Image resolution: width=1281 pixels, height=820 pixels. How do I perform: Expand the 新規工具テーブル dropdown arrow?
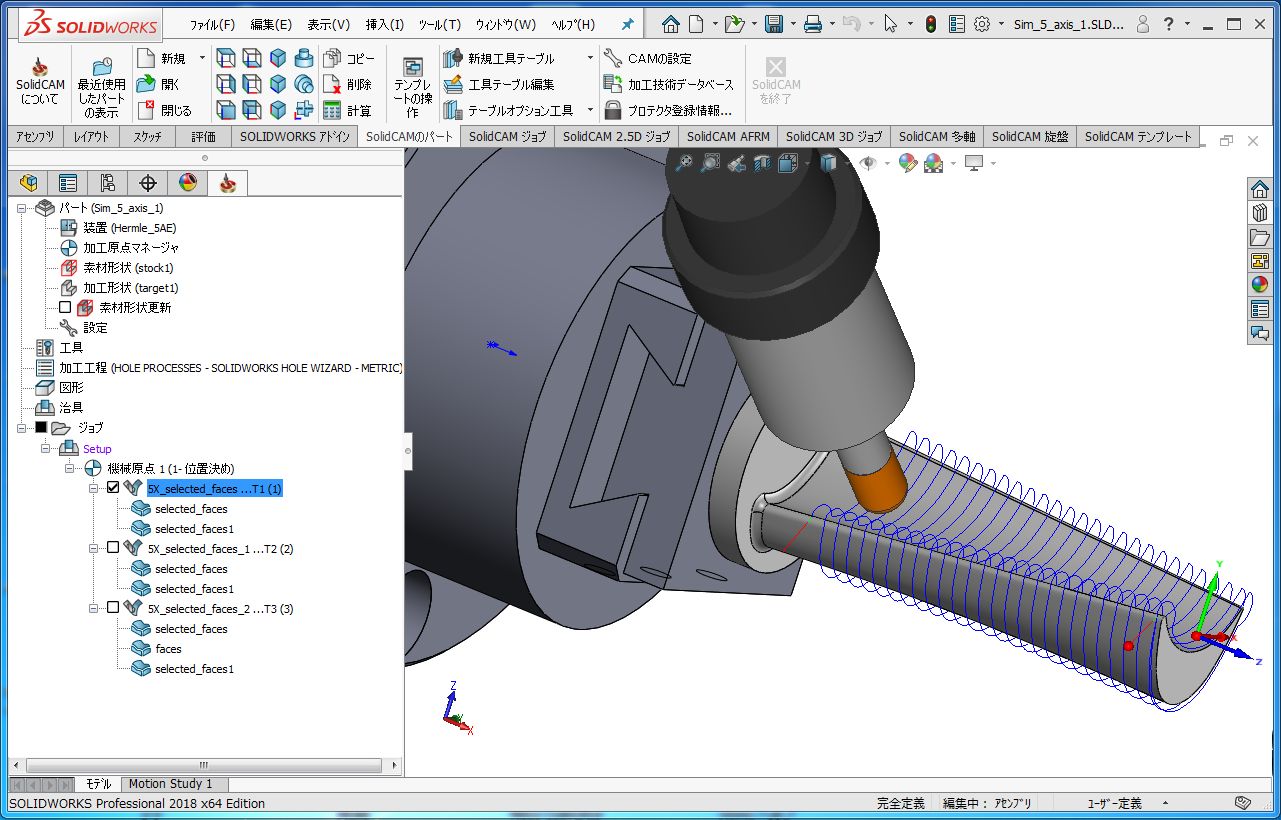tap(590, 58)
